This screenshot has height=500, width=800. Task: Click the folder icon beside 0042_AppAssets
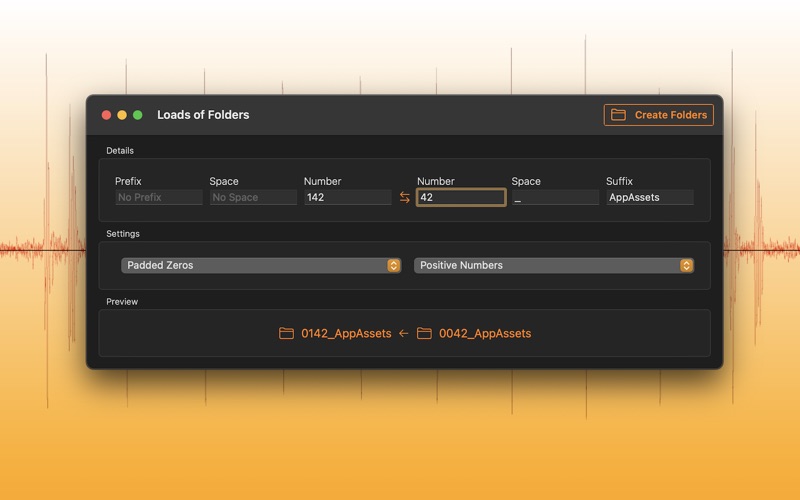click(424, 333)
